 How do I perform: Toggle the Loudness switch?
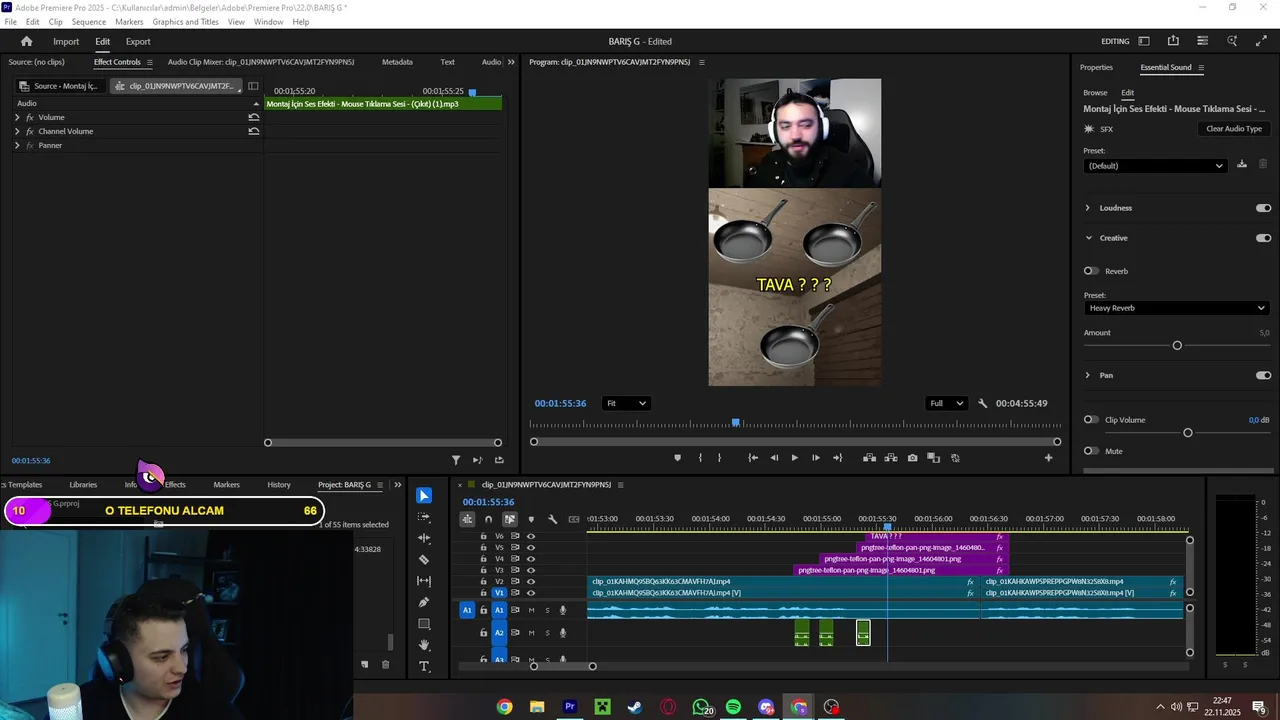pos(1263,208)
